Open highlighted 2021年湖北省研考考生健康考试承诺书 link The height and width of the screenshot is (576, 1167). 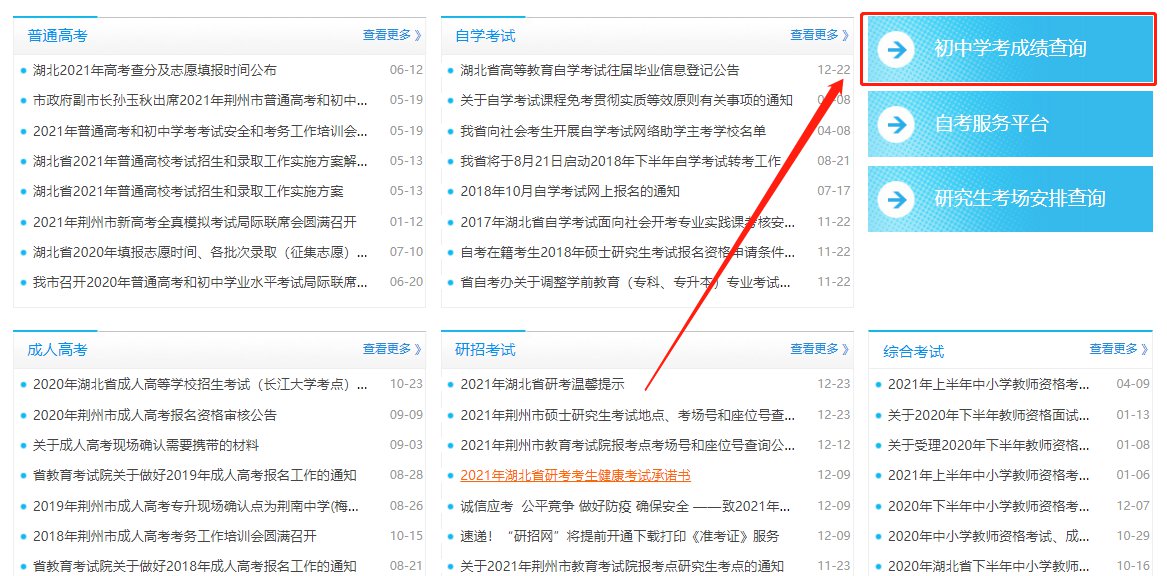click(575, 476)
